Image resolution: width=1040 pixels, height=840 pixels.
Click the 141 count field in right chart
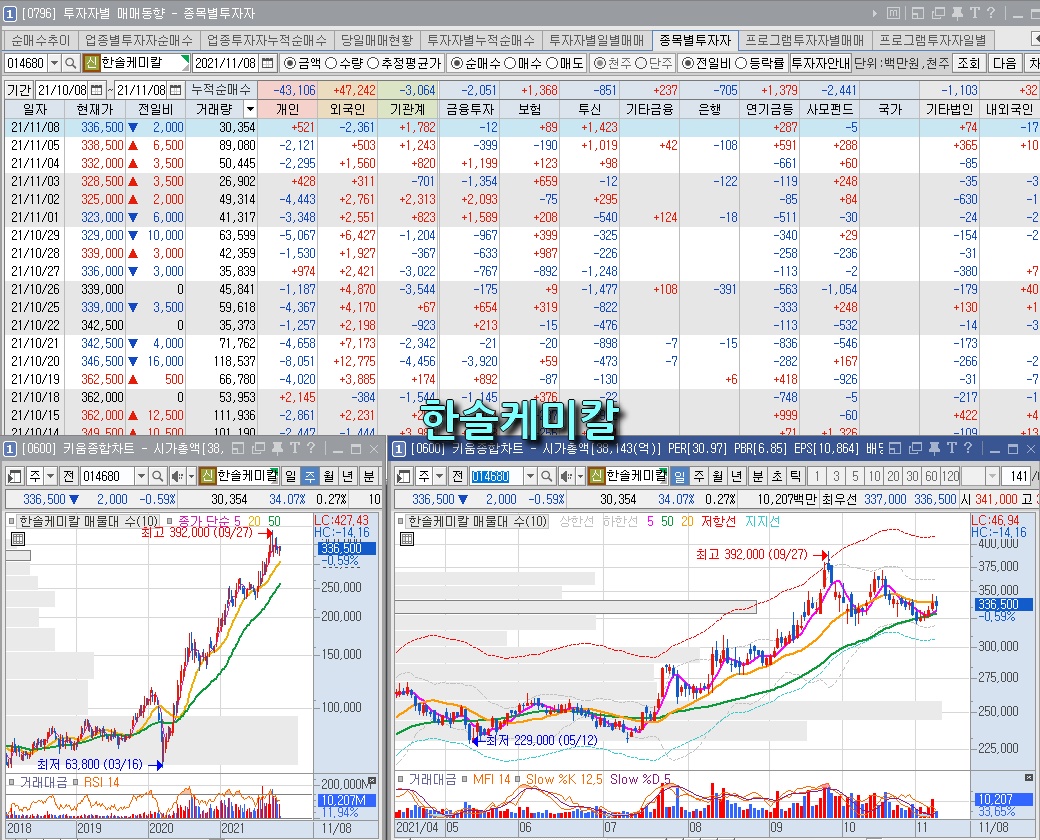click(1015, 476)
